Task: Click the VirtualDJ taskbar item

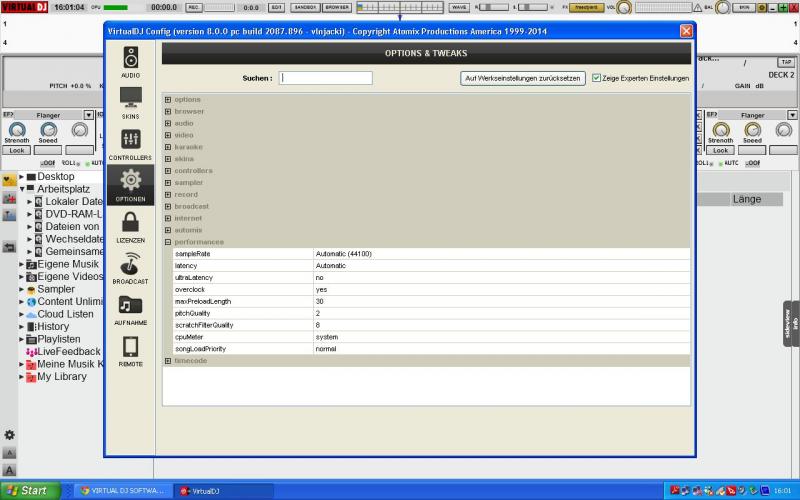Action: [x=222, y=491]
